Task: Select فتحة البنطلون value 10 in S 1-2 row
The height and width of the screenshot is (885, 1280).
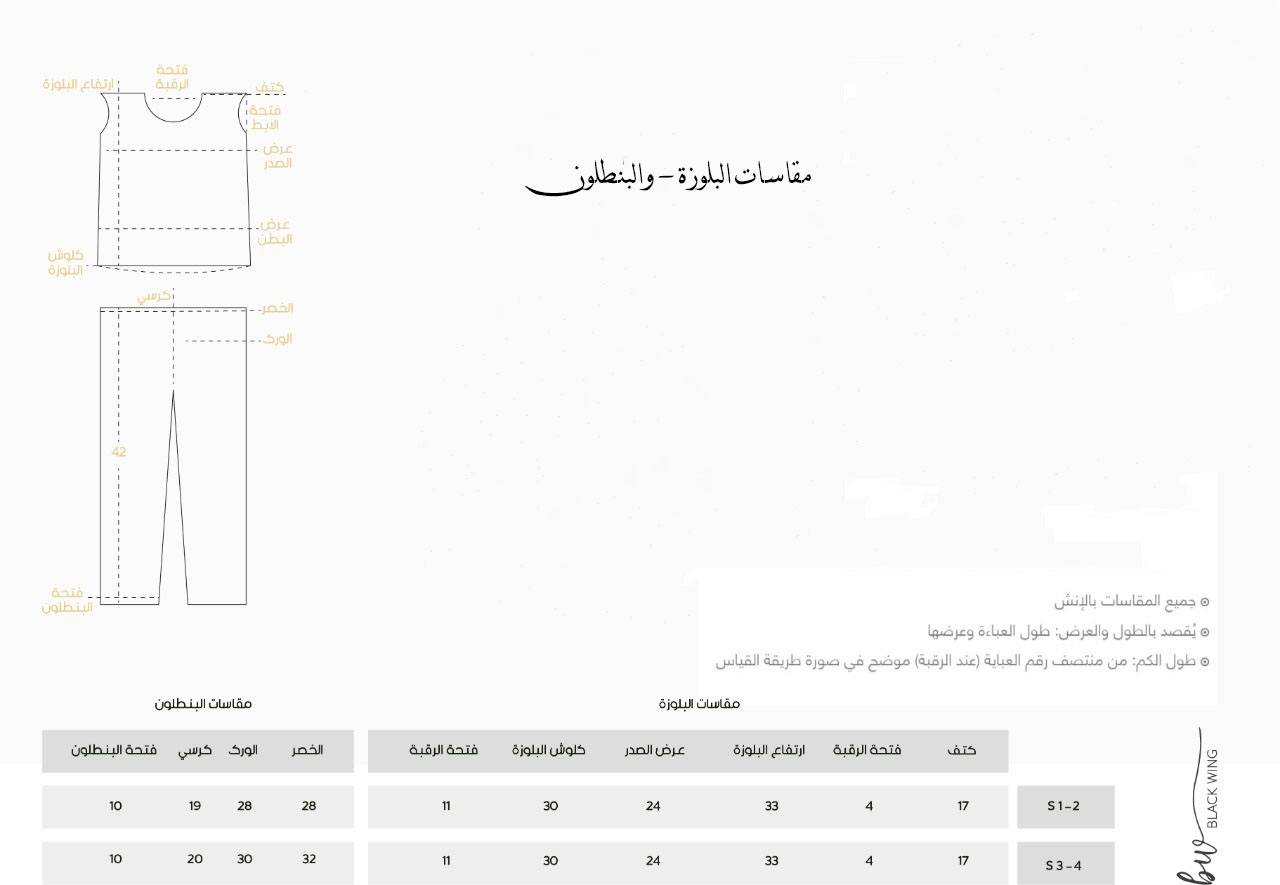Action: pyautogui.click(x=115, y=806)
